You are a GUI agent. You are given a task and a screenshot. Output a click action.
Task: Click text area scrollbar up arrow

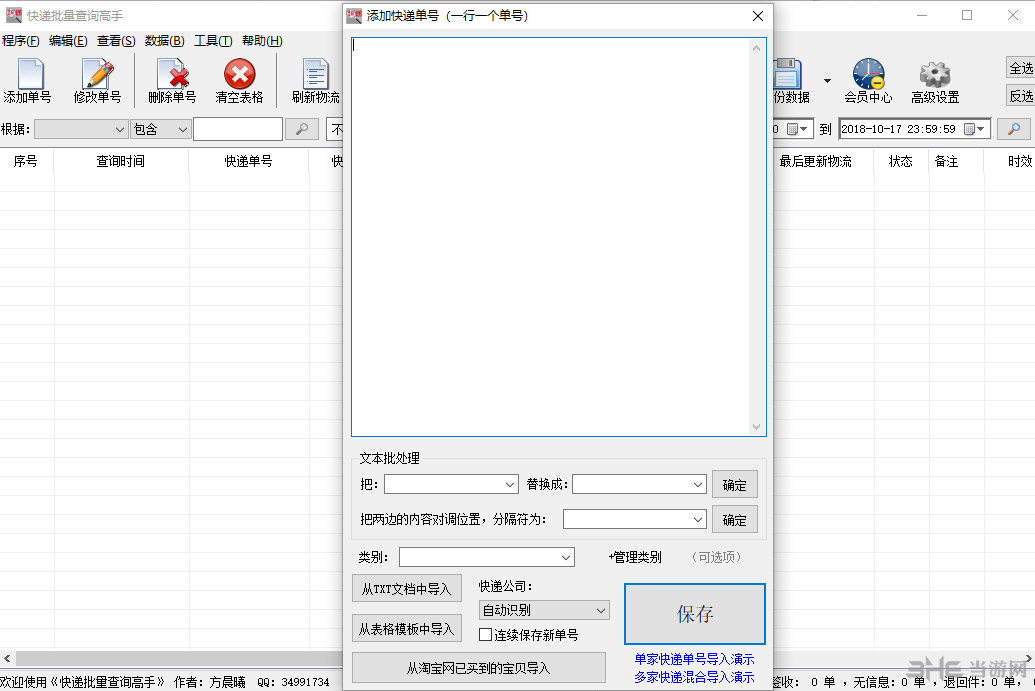[x=756, y=48]
